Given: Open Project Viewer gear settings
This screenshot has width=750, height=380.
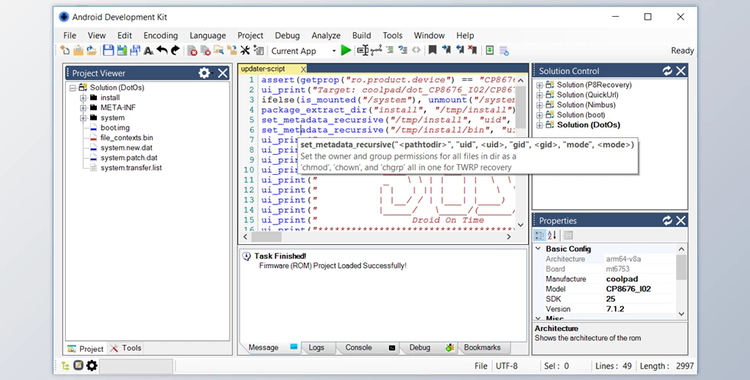Looking at the screenshot, I should point(204,73).
